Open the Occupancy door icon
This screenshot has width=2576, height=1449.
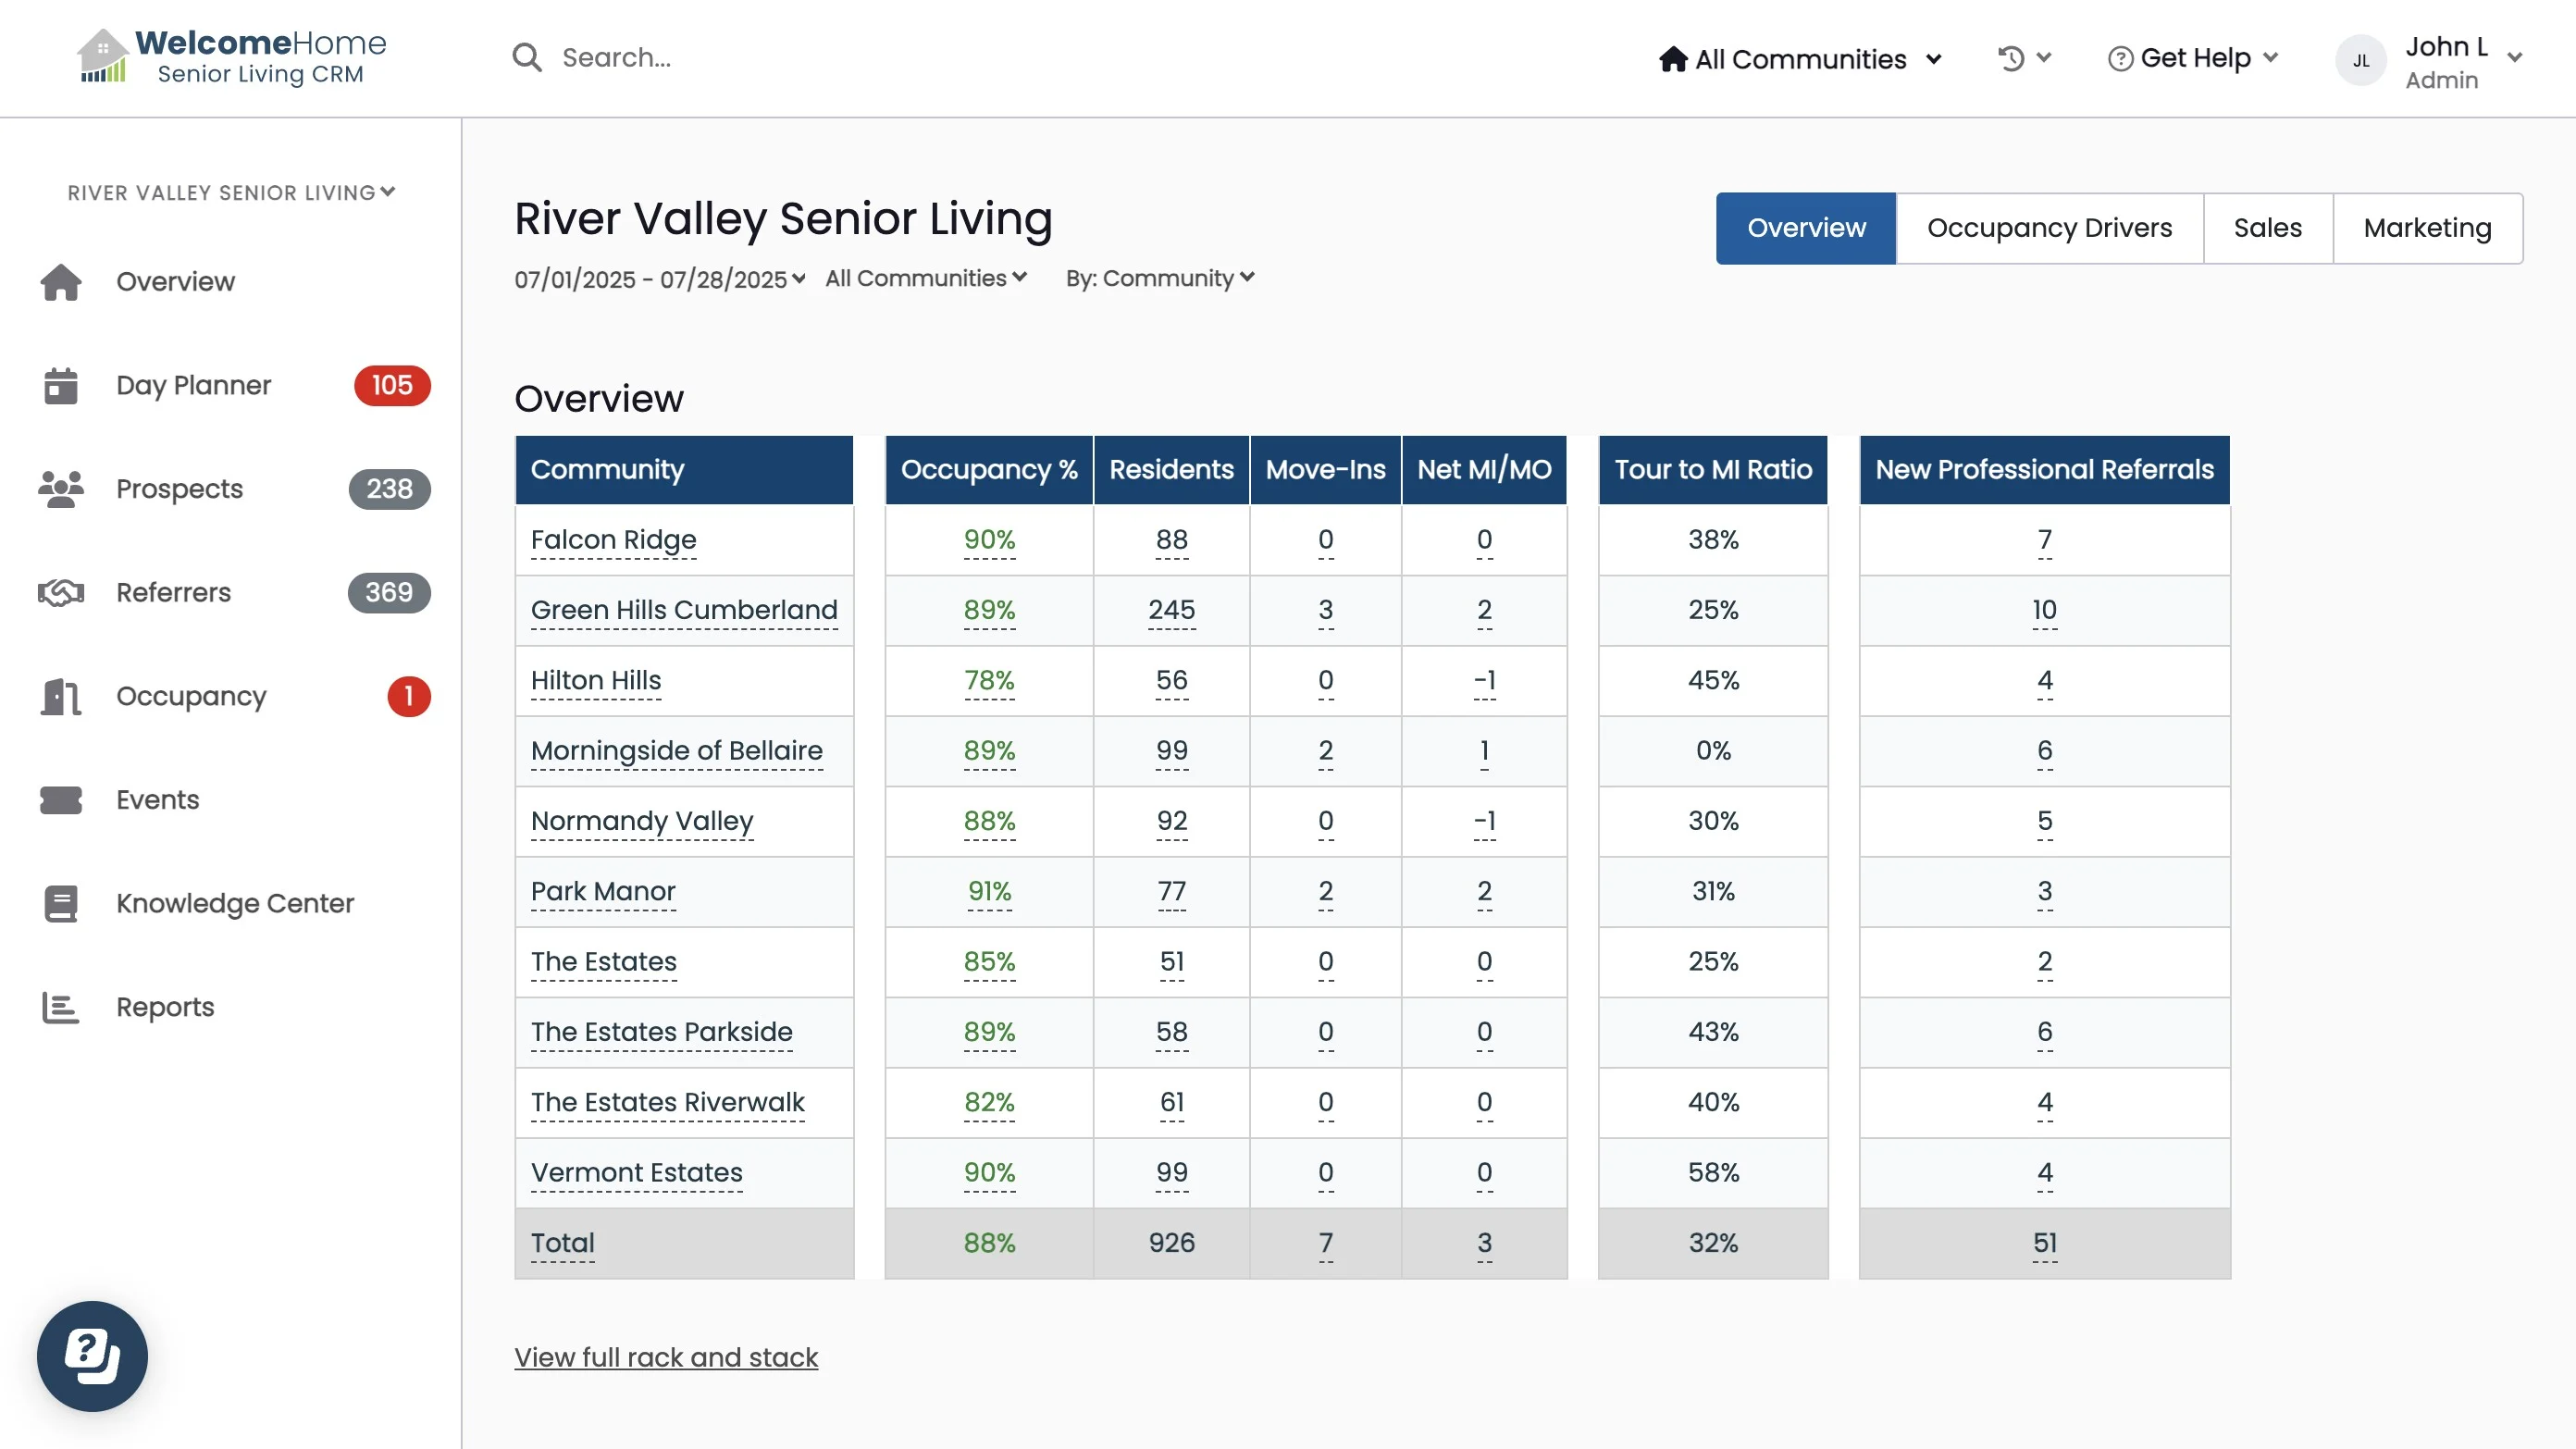61,697
